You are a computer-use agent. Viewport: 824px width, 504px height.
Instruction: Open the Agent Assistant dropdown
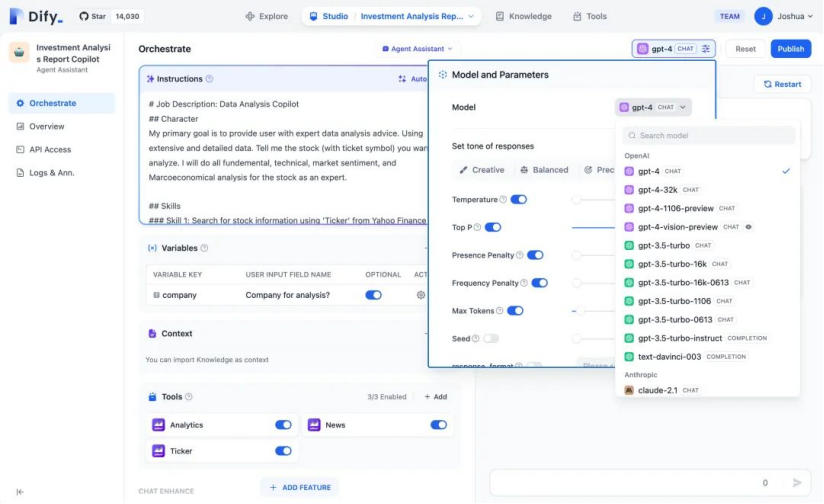(x=418, y=48)
